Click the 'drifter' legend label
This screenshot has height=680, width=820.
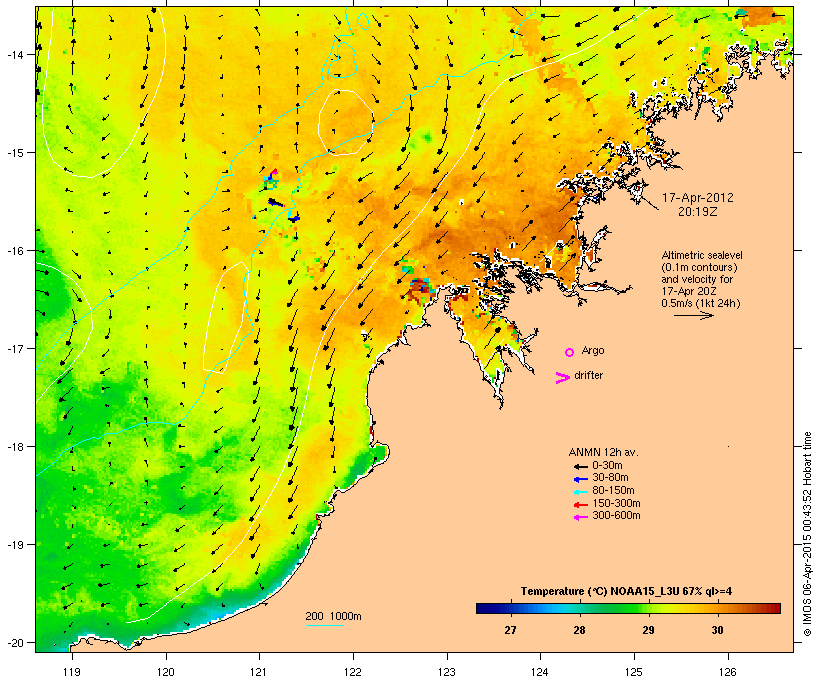point(588,375)
